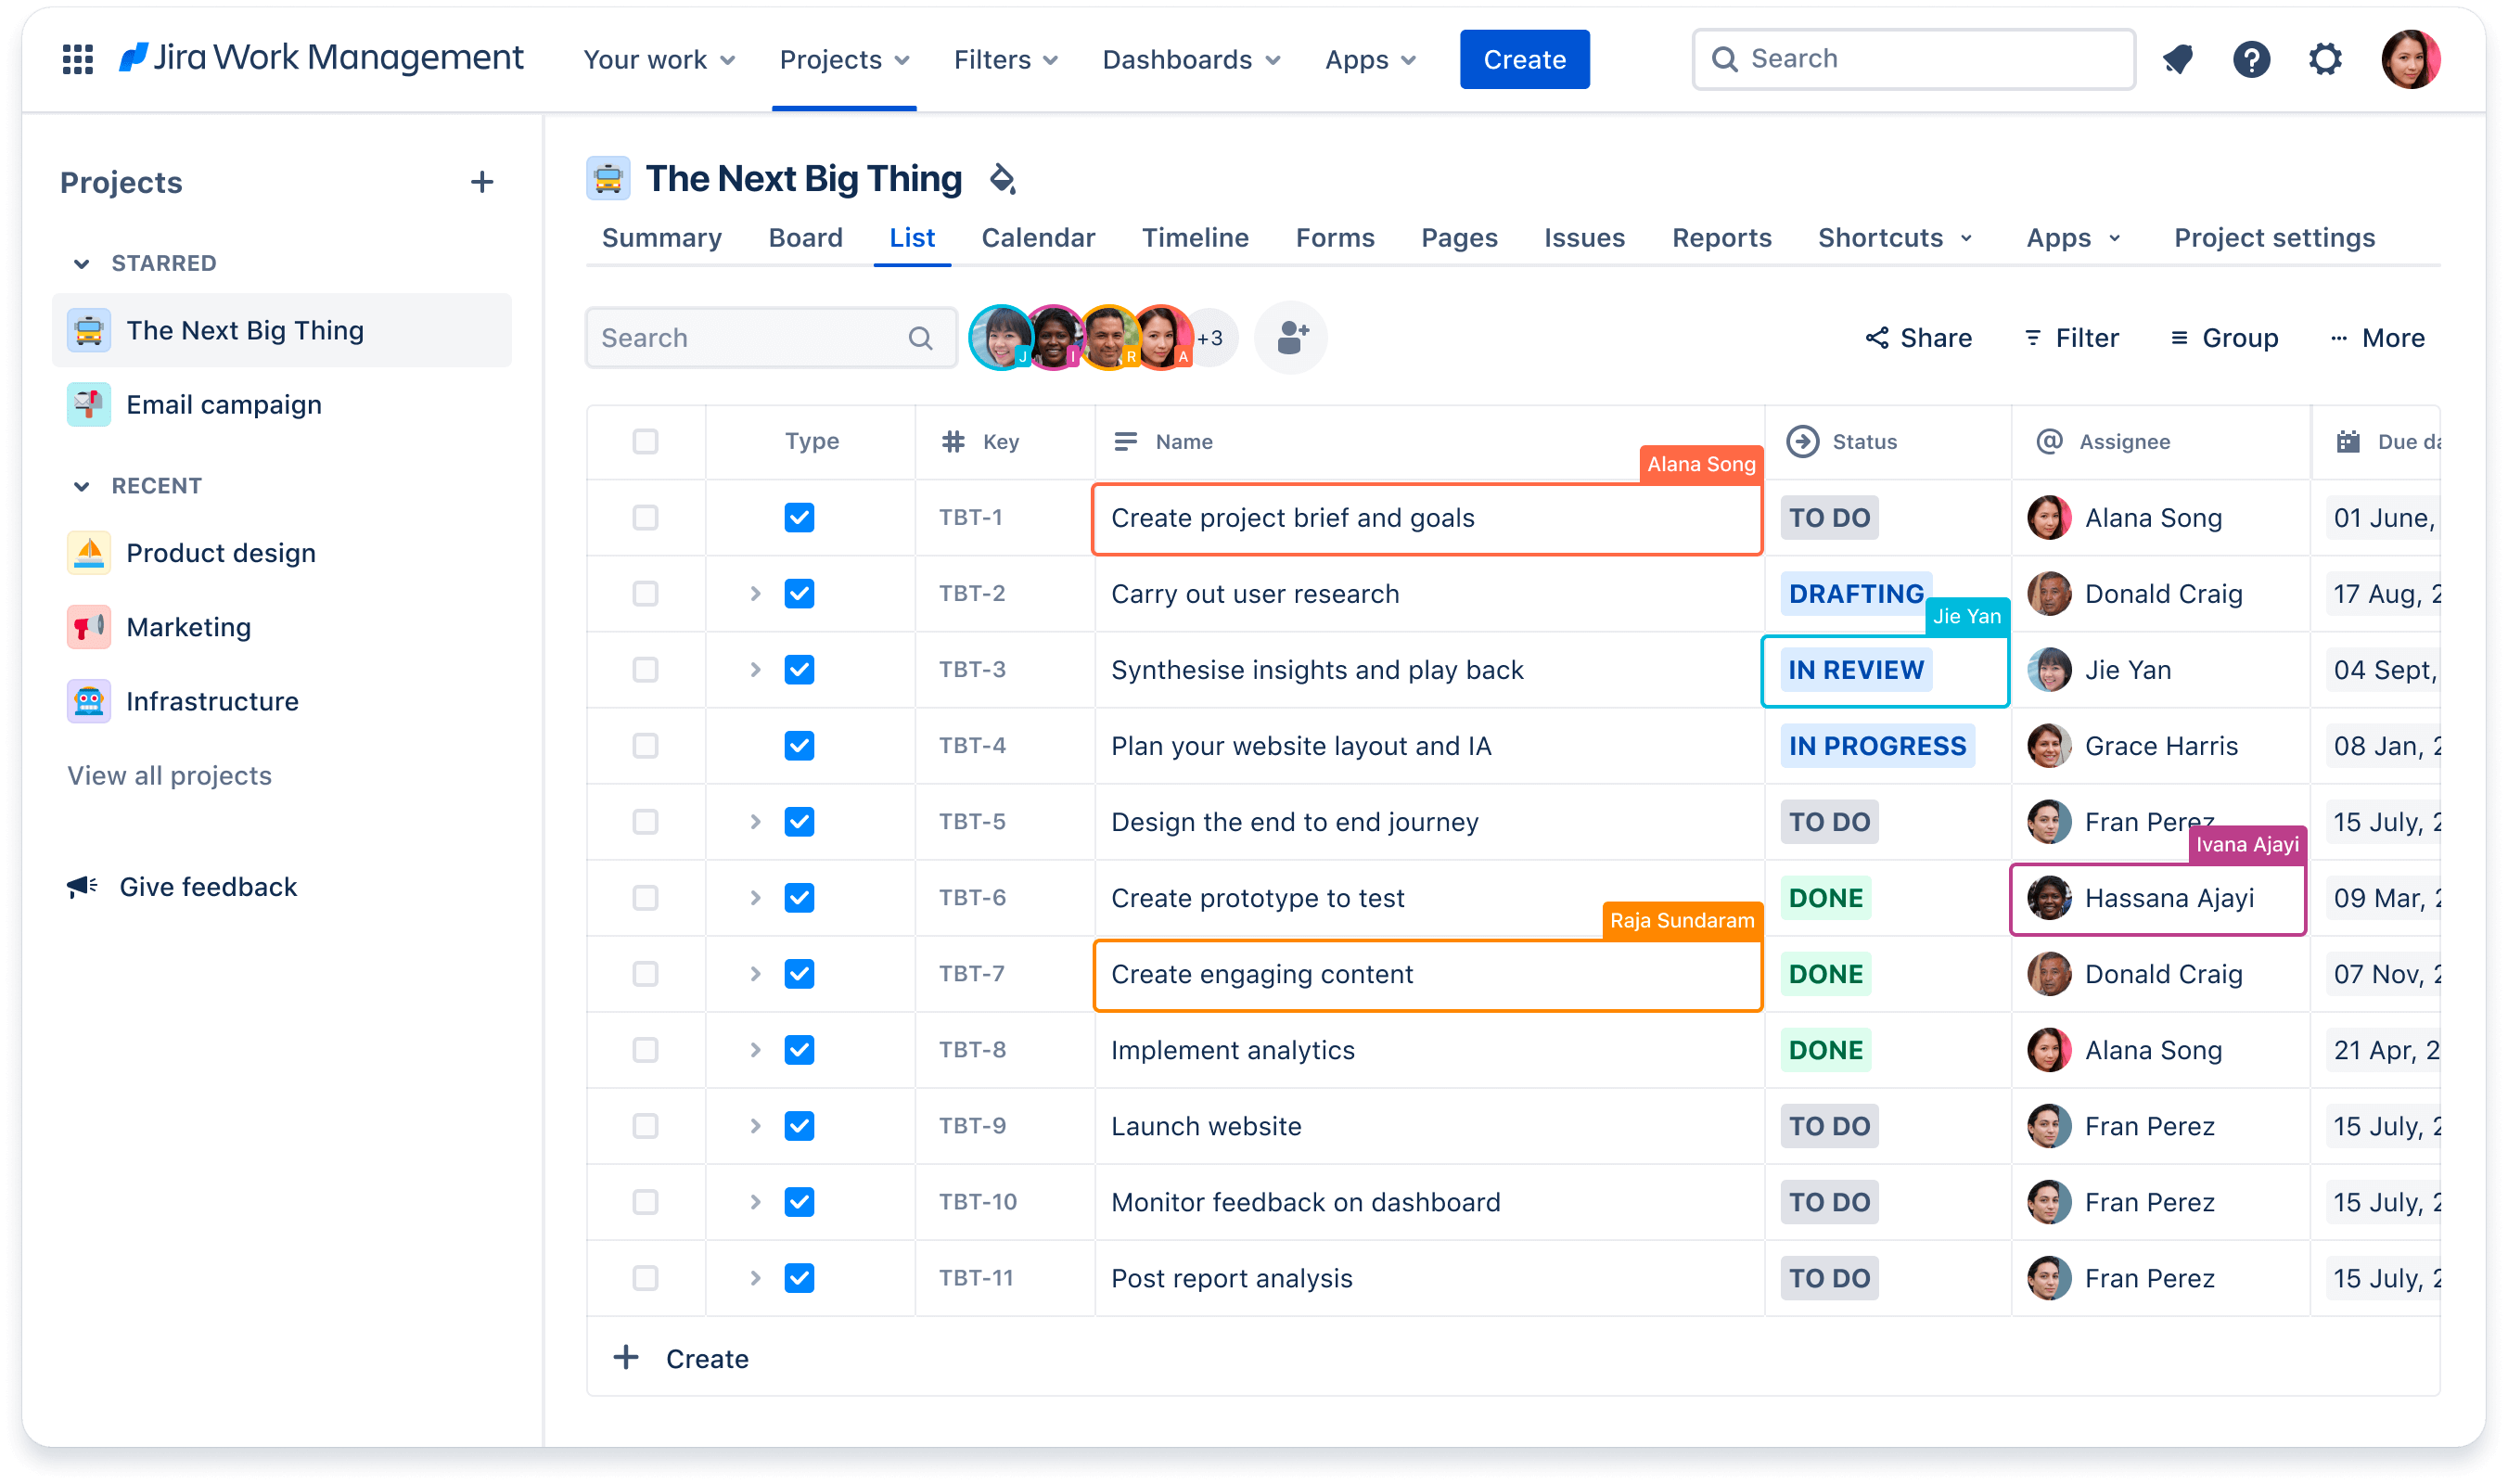Open the Timeline tab
The width and height of the screenshot is (2508, 1484).
[x=1194, y=237]
